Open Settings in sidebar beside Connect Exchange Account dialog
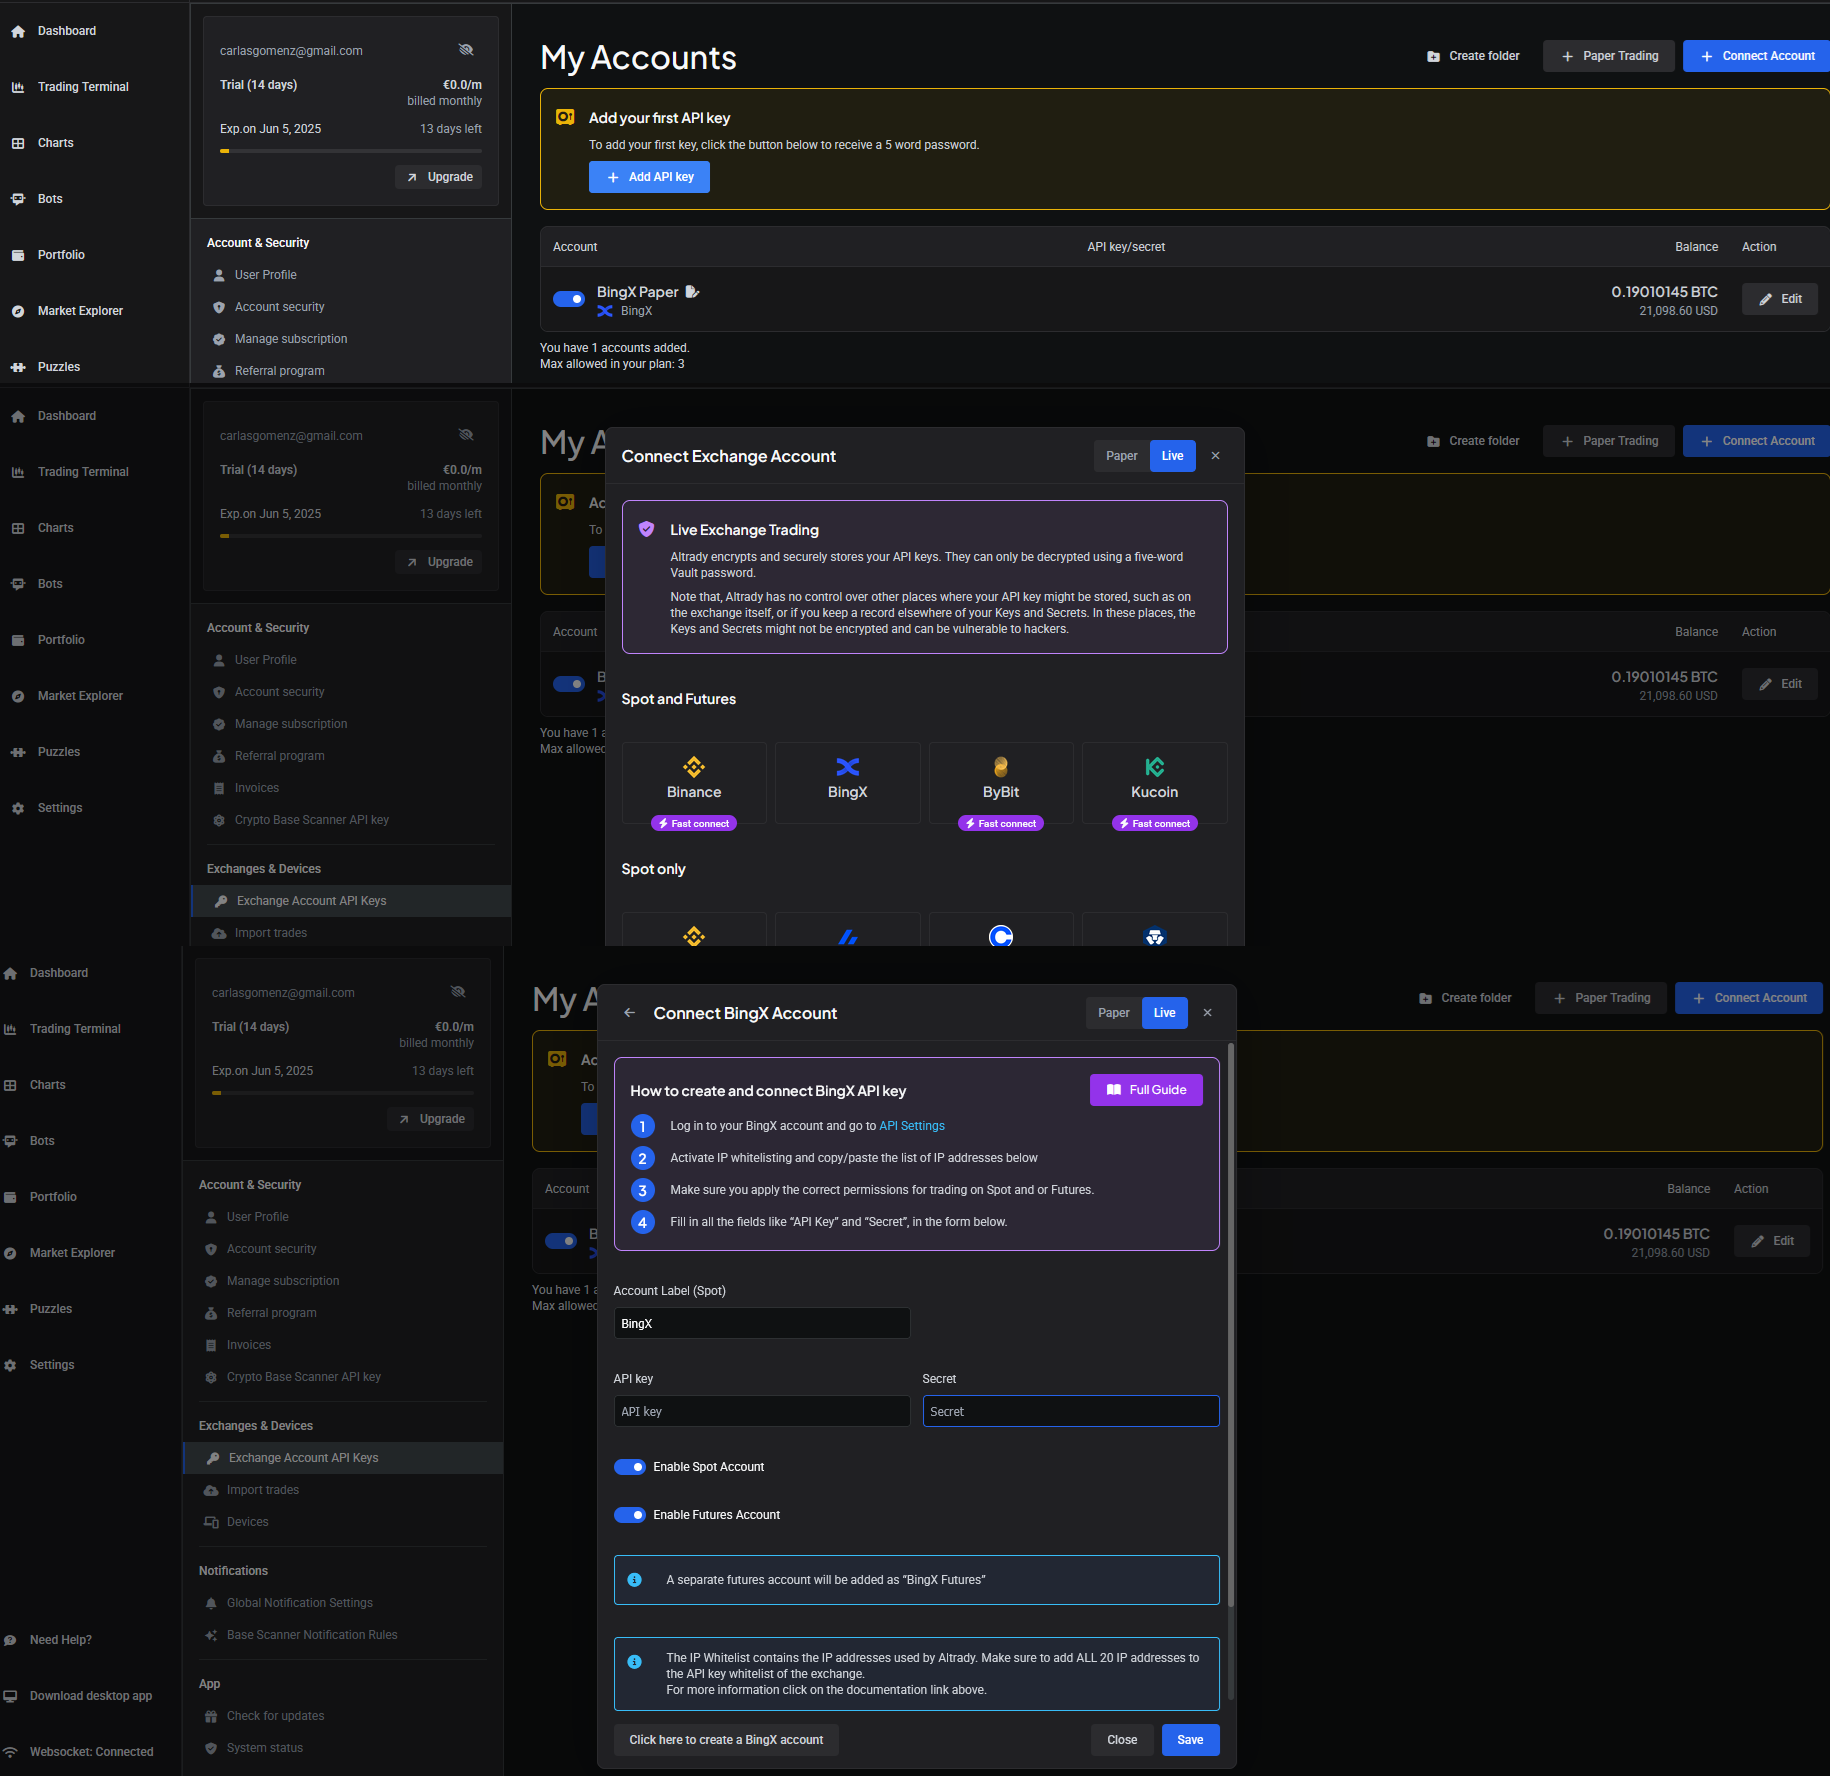This screenshot has height=1776, width=1830. pos(60,808)
